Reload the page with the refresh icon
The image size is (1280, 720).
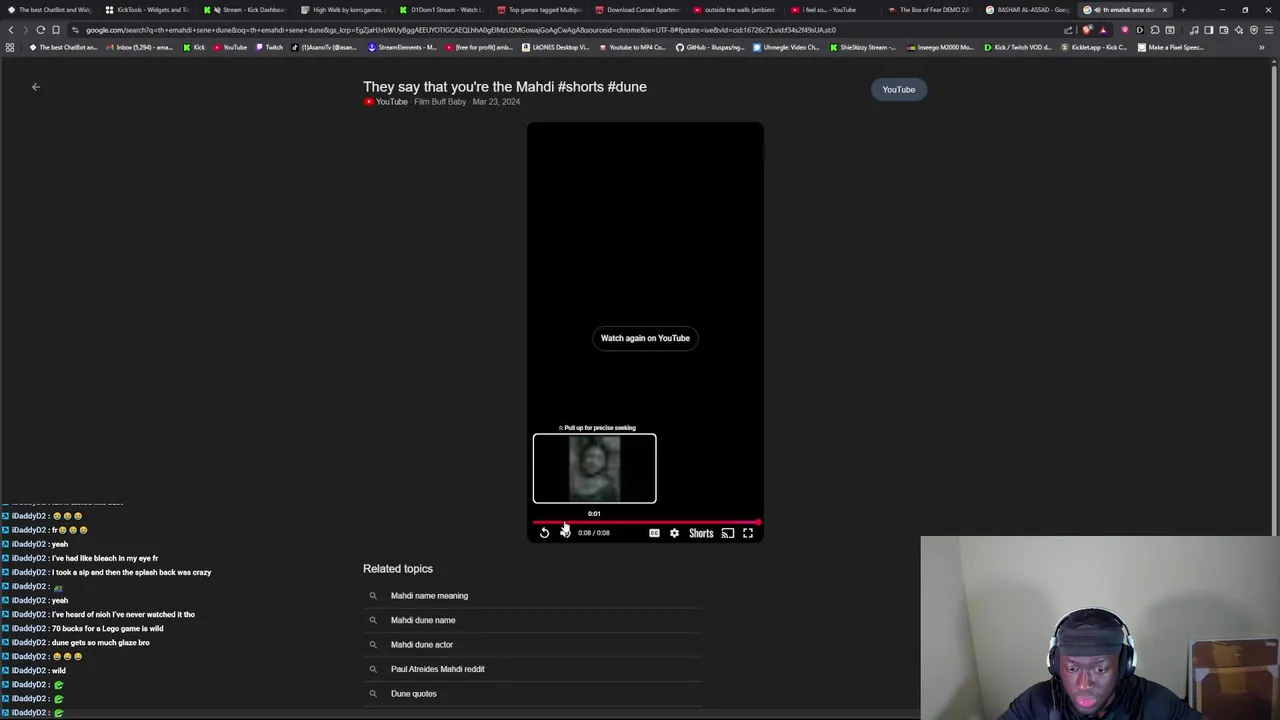tap(40, 30)
